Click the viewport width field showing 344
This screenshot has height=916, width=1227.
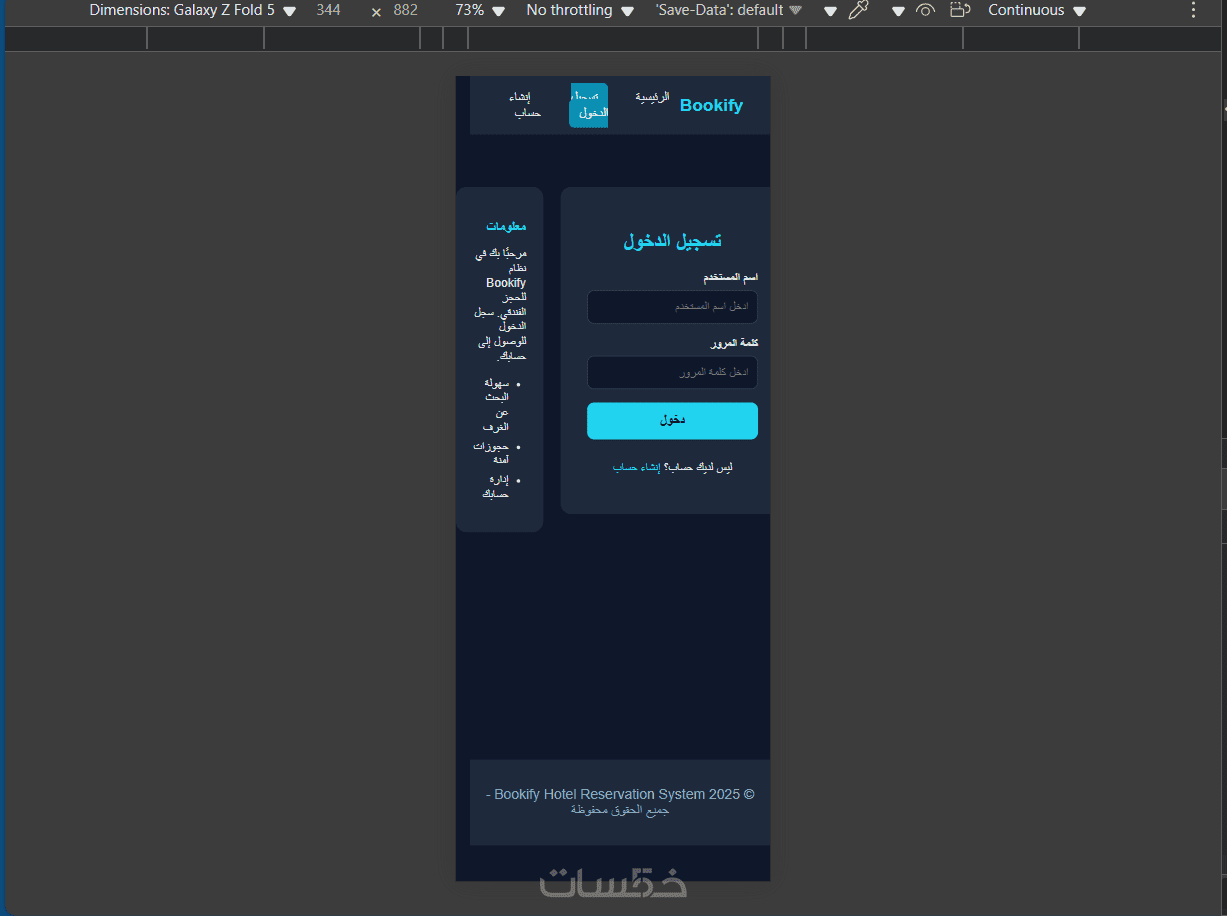click(328, 10)
